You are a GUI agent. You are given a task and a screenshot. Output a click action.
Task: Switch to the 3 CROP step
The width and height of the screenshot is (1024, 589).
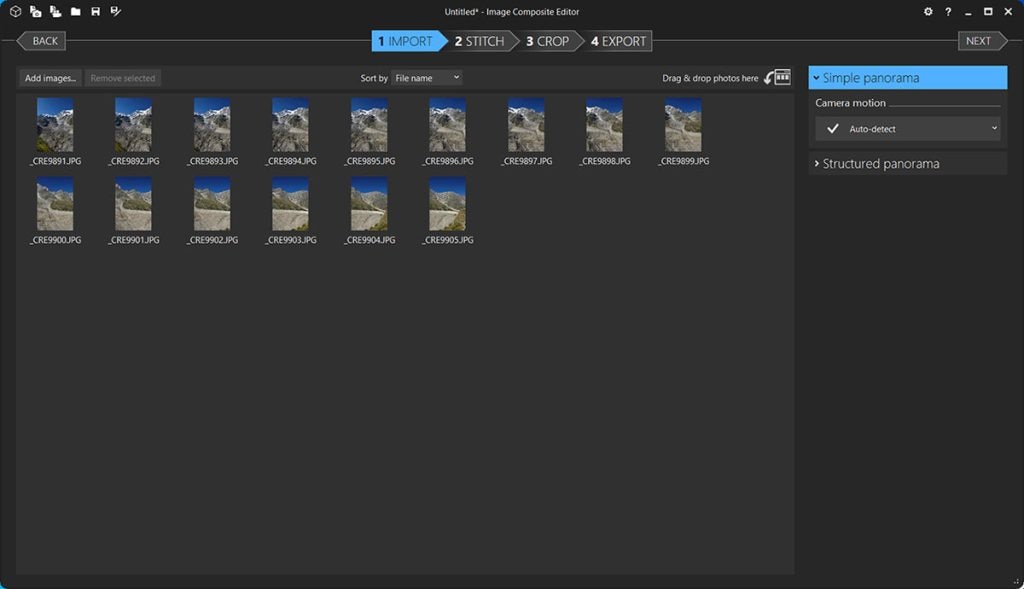(x=547, y=41)
